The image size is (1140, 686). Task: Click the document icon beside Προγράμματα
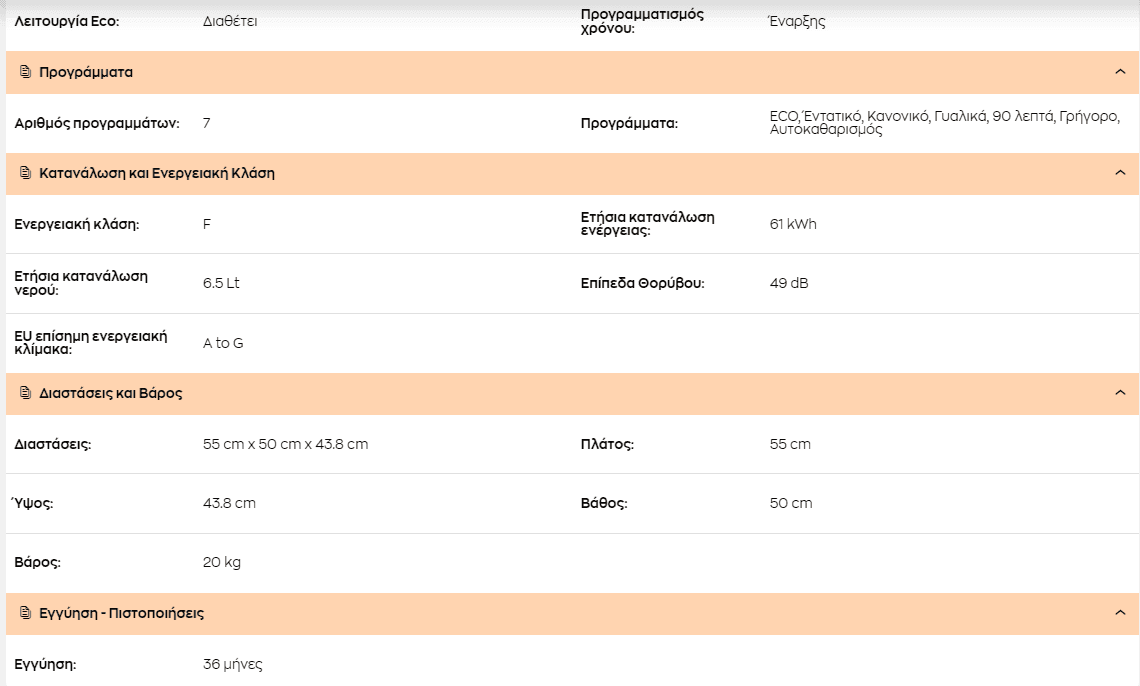[x=25, y=72]
